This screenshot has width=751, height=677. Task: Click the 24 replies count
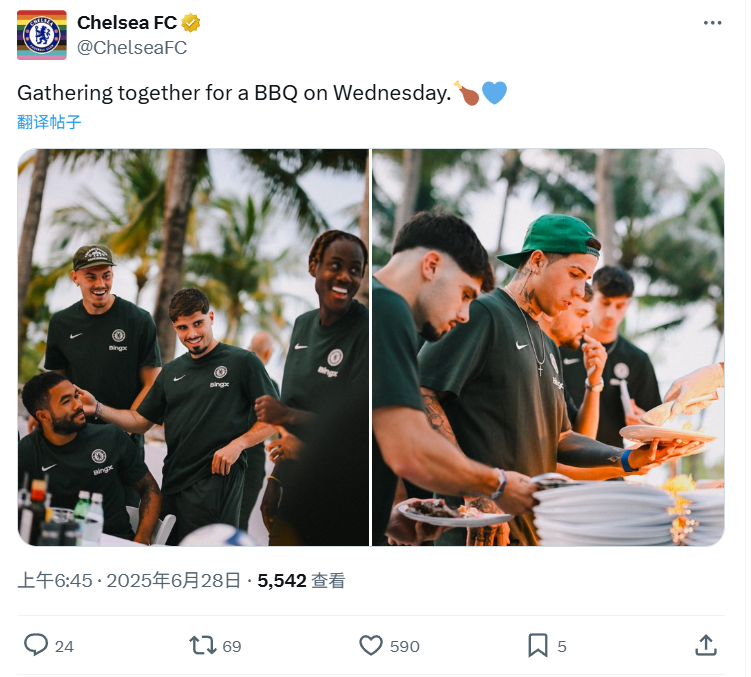click(x=64, y=646)
